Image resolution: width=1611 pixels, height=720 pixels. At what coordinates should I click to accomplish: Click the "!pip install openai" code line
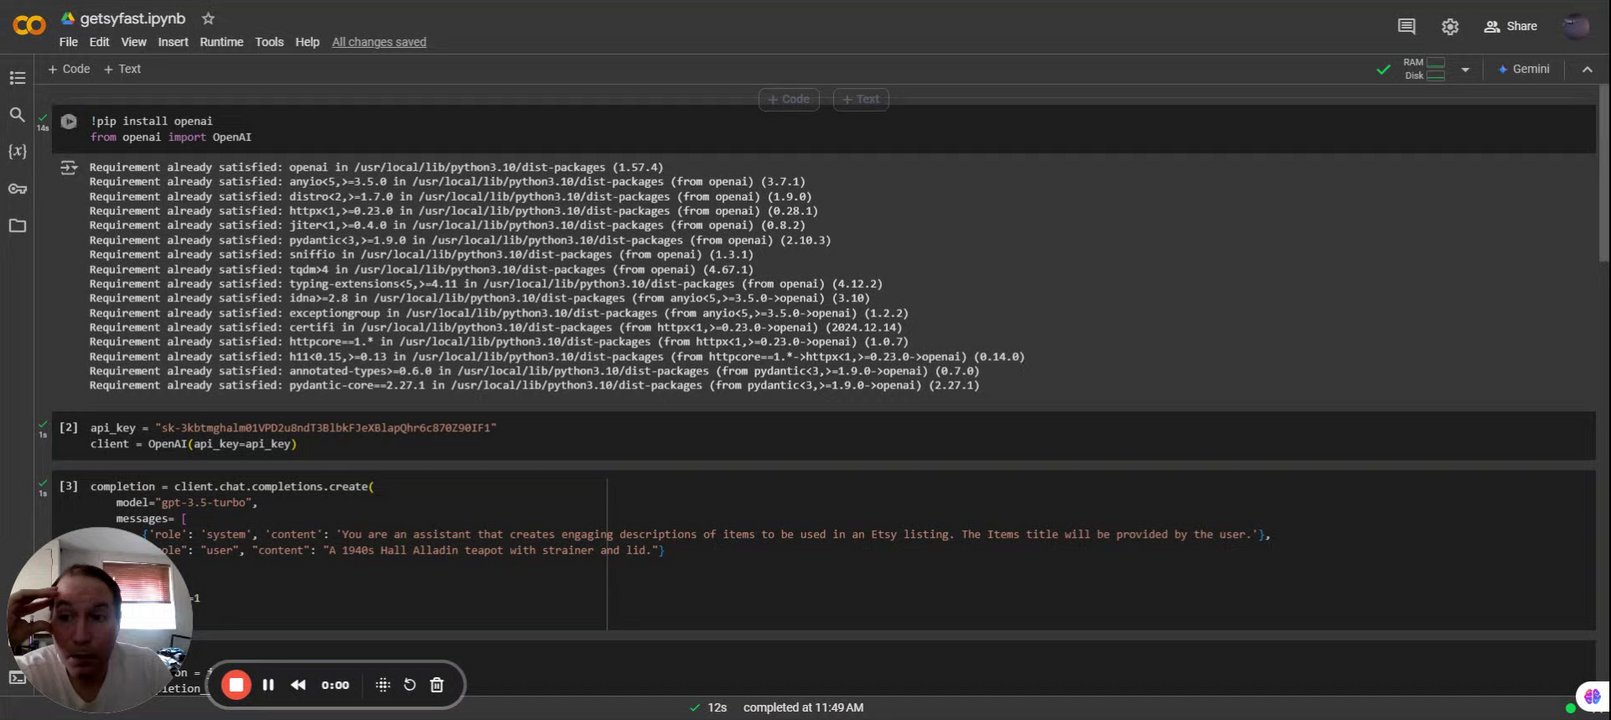click(x=151, y=121)
